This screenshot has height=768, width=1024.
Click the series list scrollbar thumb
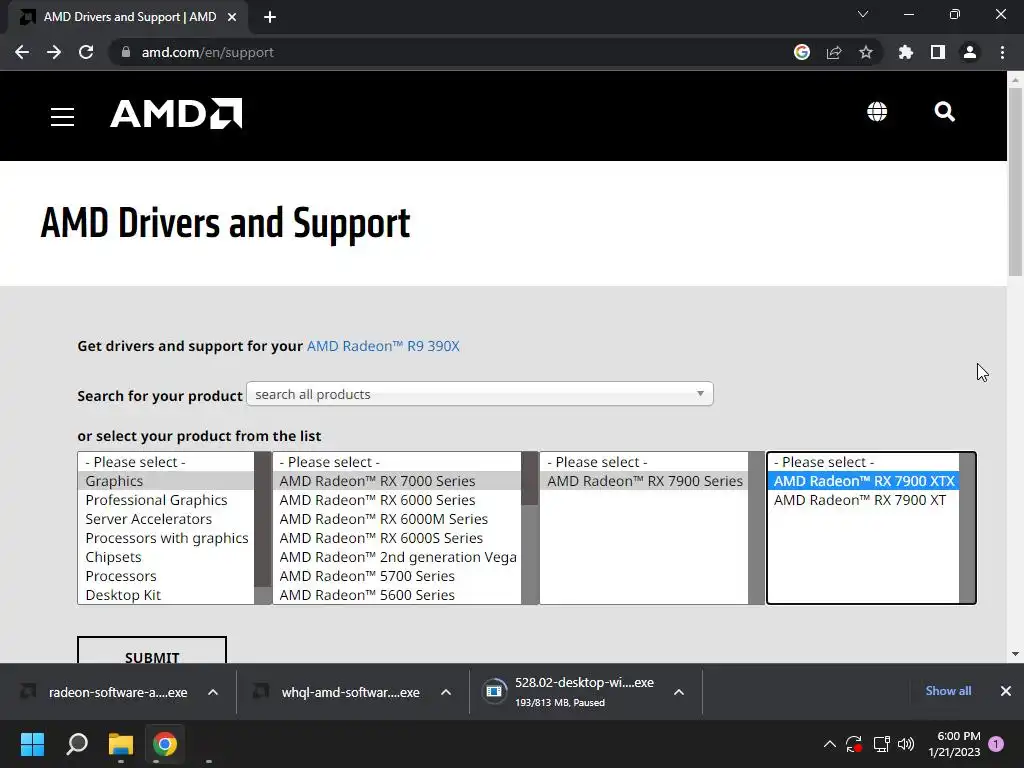[530, 479]
